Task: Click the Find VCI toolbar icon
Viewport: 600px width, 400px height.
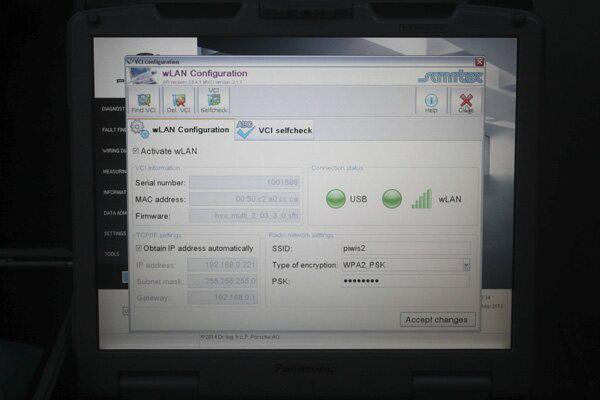Action: point(143,102)
